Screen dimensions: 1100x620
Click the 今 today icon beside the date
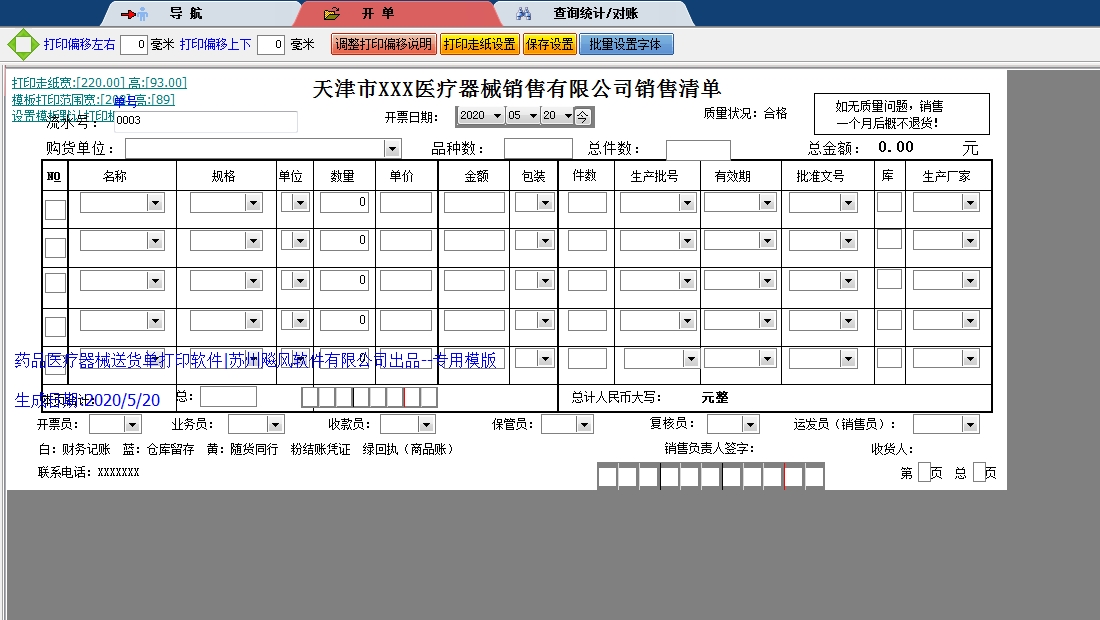point(584,115)
